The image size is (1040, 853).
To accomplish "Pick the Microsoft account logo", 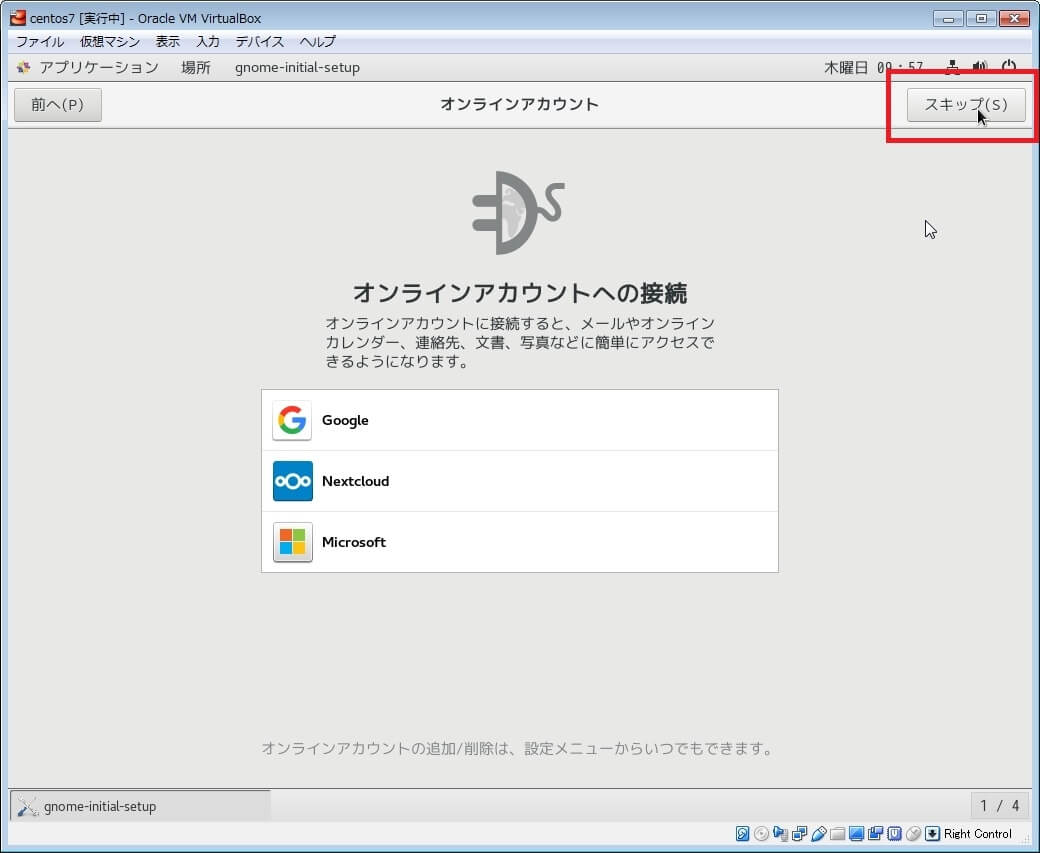I will coord(292,542).
